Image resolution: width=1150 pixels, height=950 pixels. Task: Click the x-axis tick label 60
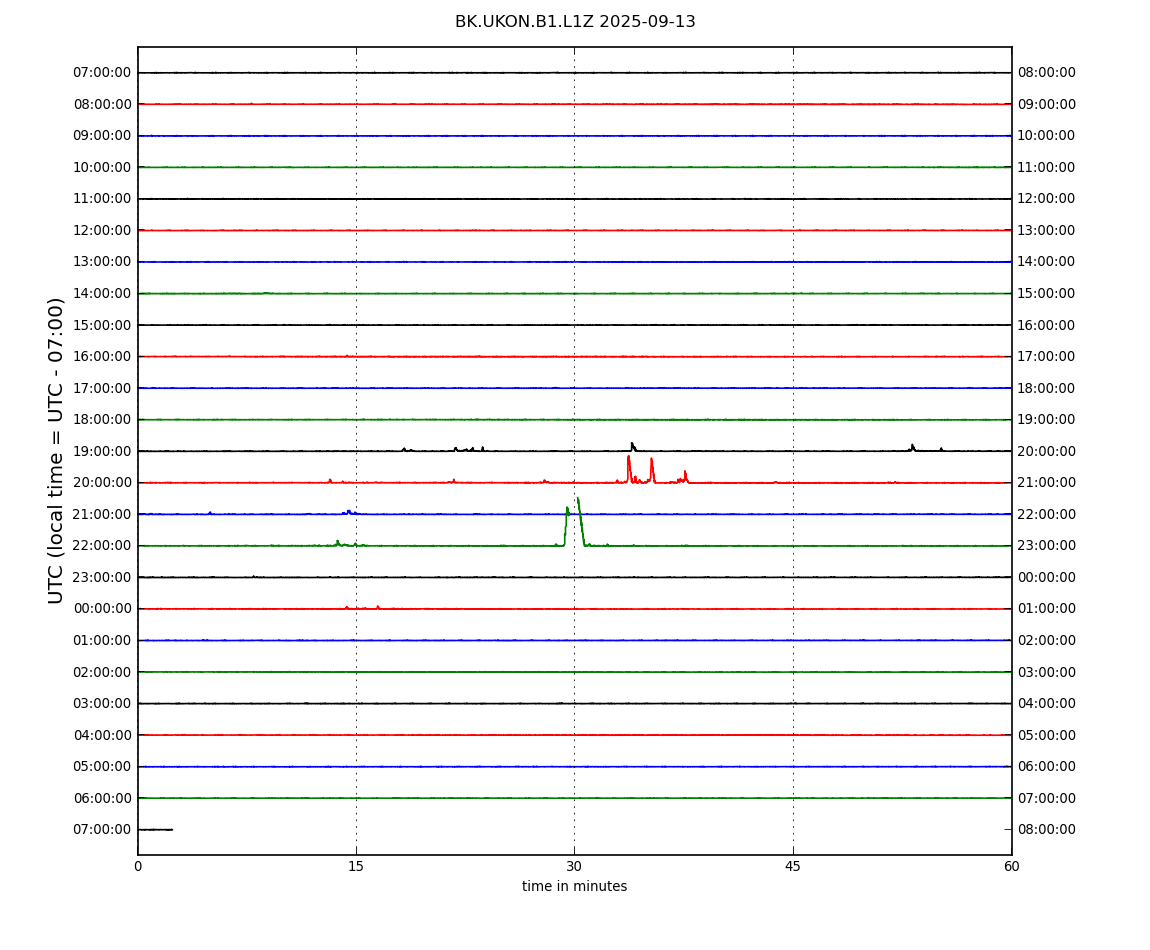pyautogui.click(x=1011, y=866)
